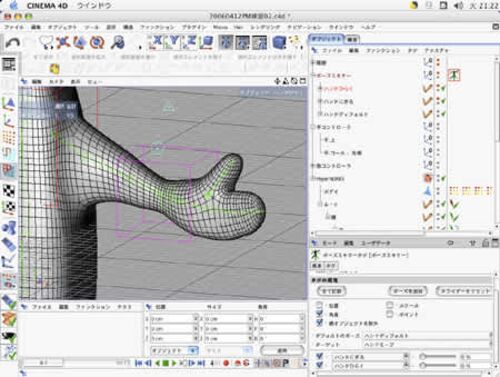This screenshot has width=500, height=377.
Task: Toggle the Y axis lock icon
Action: 174,42
